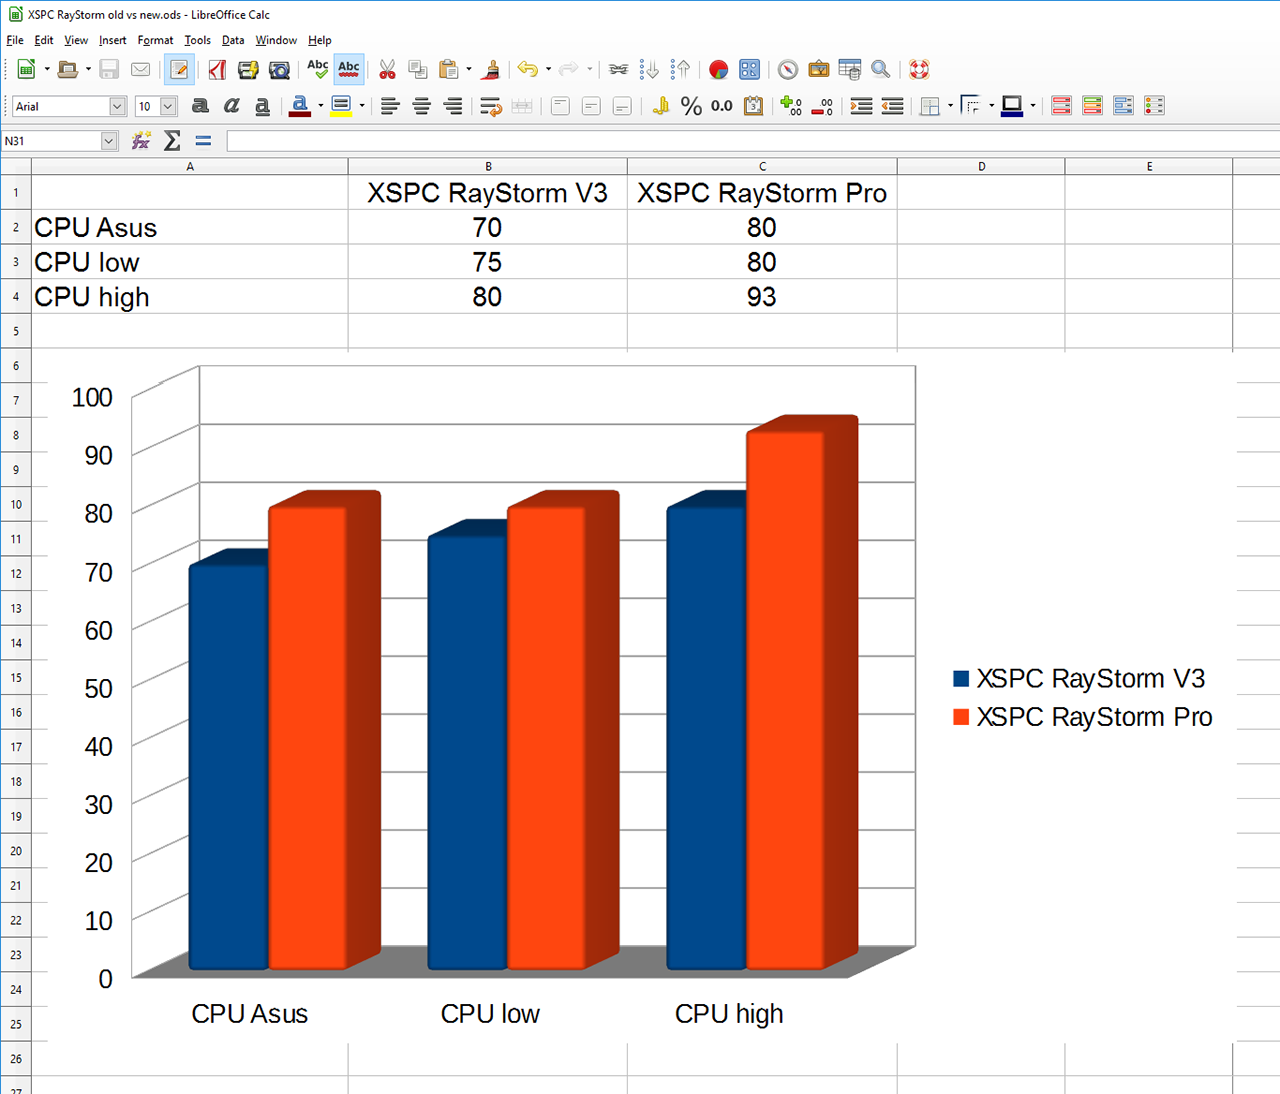The height and width of the screenshot is (1094, 1280).
Task: Open font color palette dropdown arrow
Action: 320,106
